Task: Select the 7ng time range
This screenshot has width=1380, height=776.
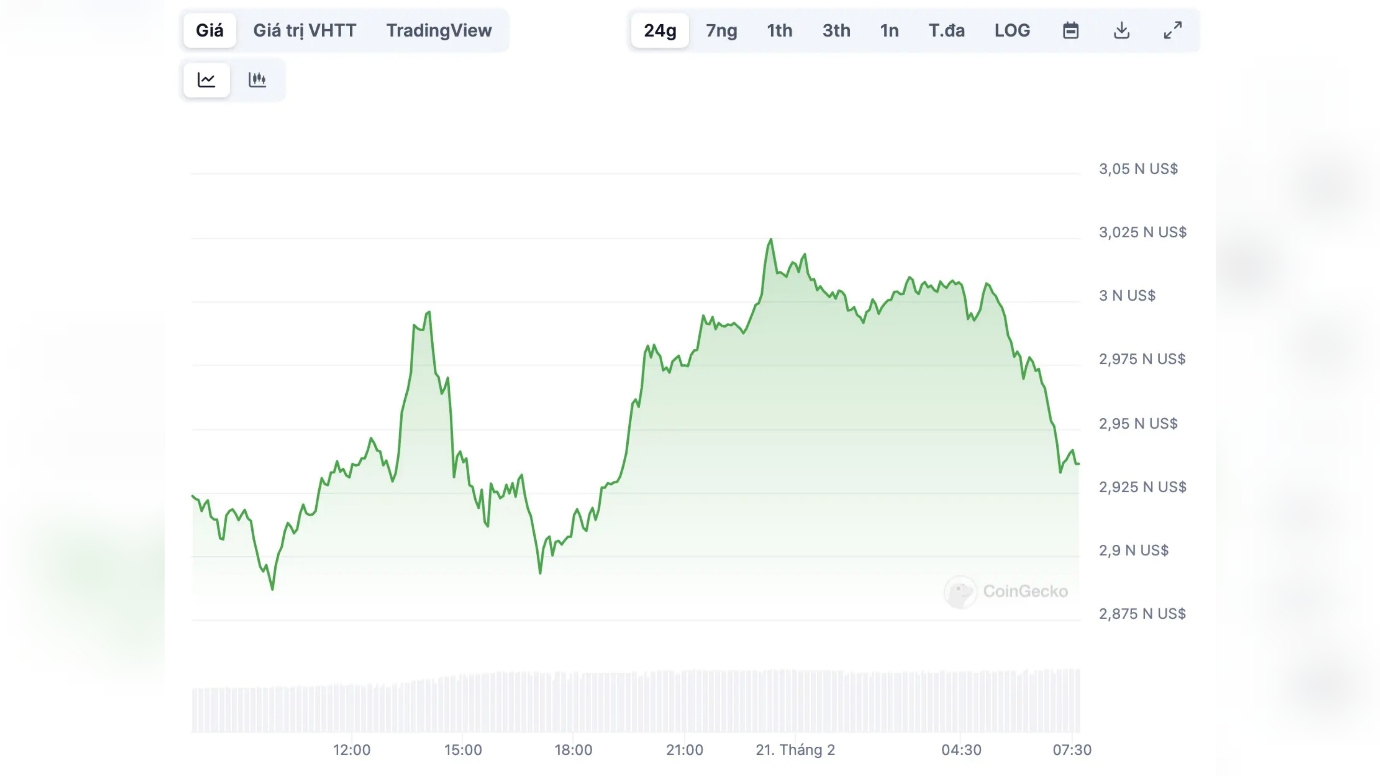Action: click(721, 30)
